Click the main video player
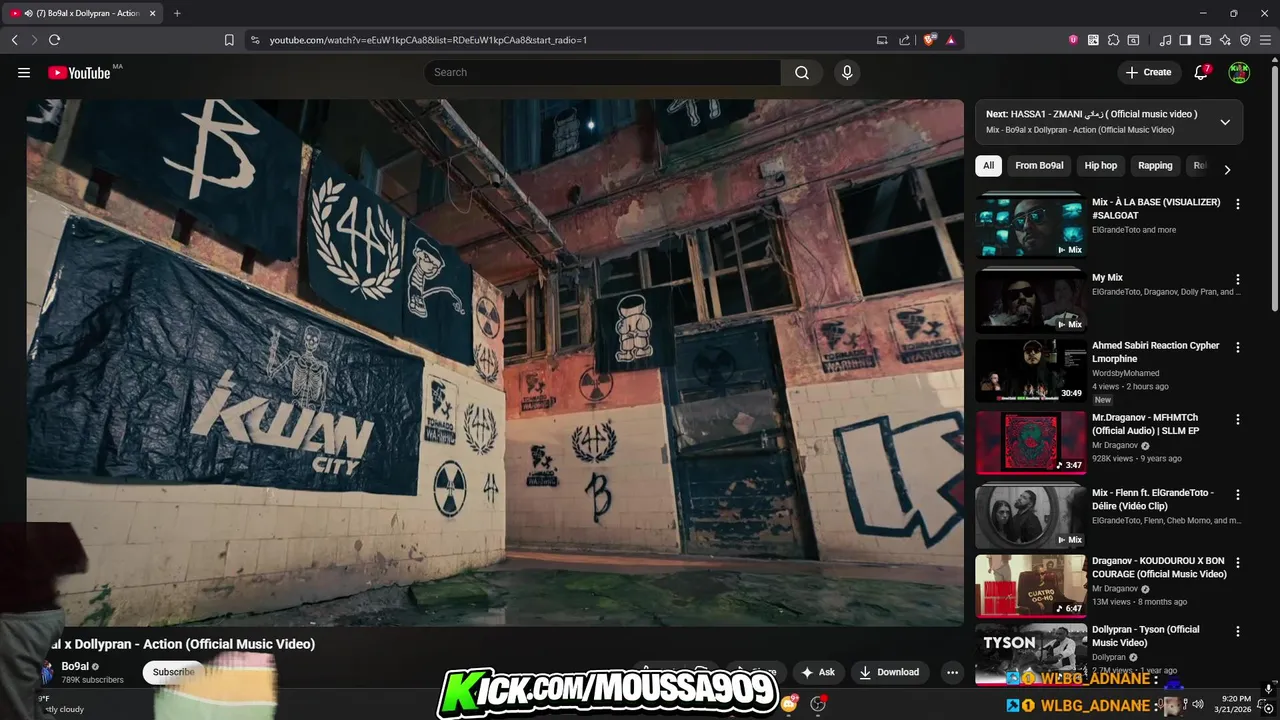The image size is (1280, 720). pos(495,362)
